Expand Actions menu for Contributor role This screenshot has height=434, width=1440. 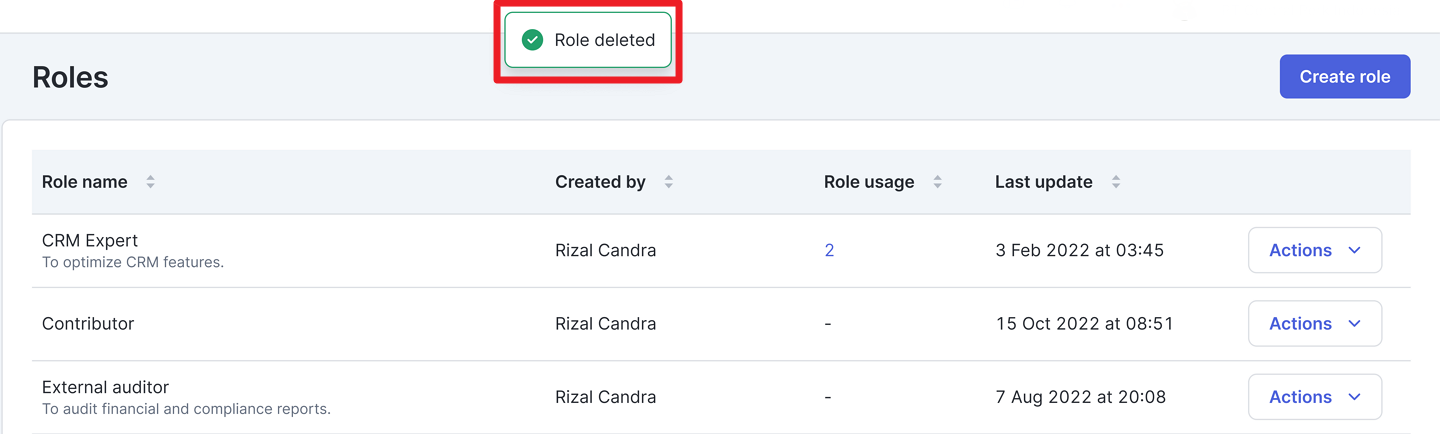(x=1314, y=324)
